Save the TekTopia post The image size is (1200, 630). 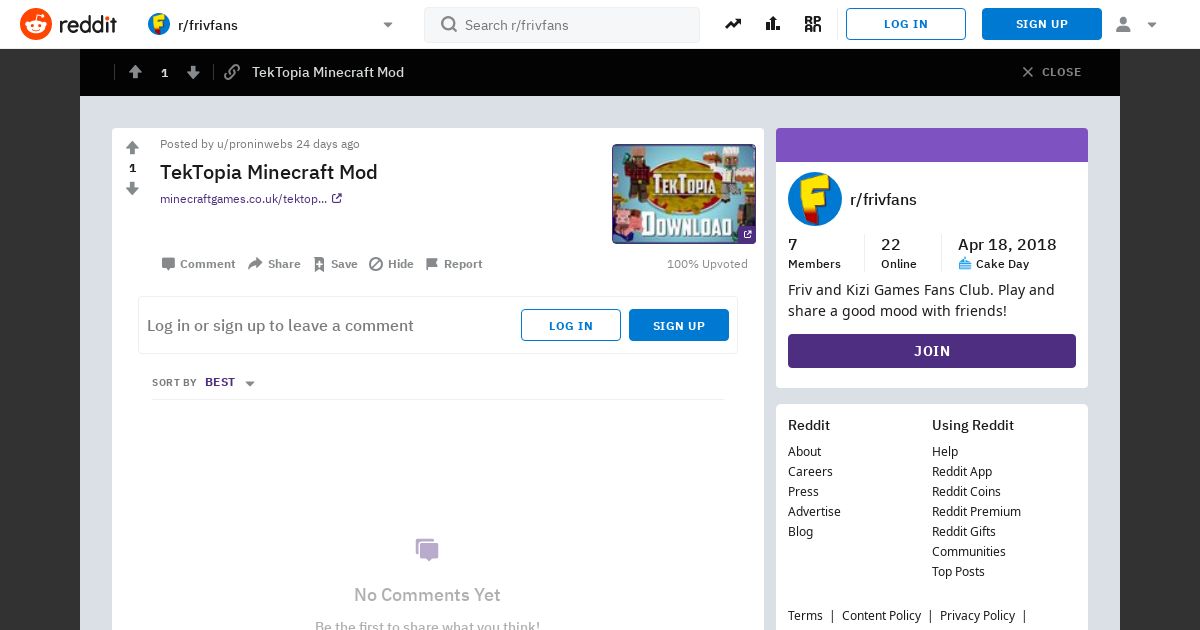(x=335, y=264)
